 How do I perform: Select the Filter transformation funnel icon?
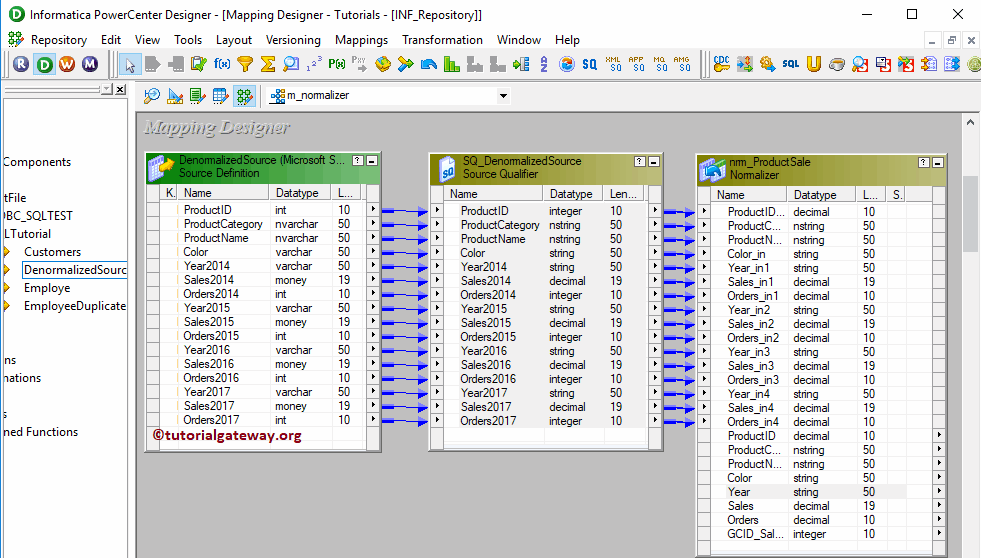pos(245,64)
